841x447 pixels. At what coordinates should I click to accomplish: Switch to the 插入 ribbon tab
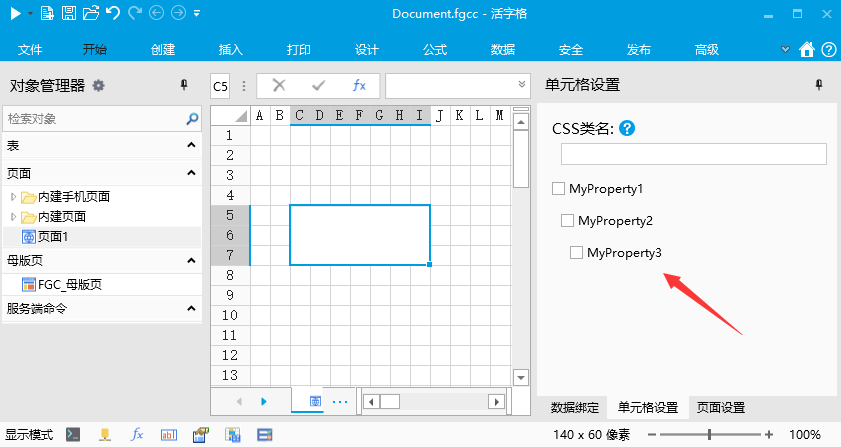pyautogui.click(x=231, y=50)
